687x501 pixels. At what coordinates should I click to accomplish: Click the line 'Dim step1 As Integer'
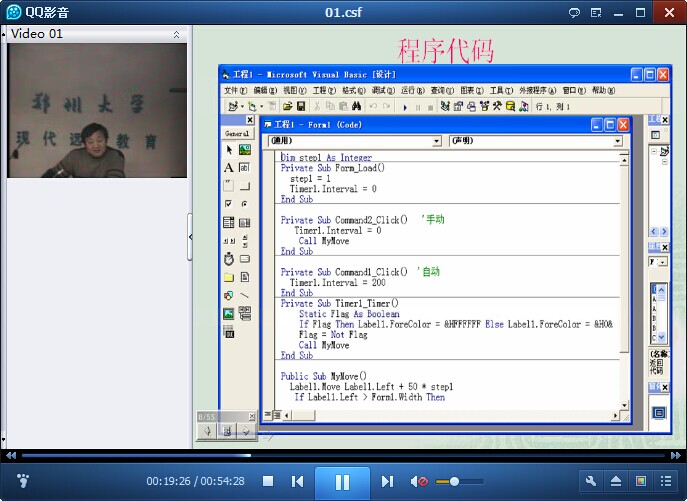[x=326, y=157]
